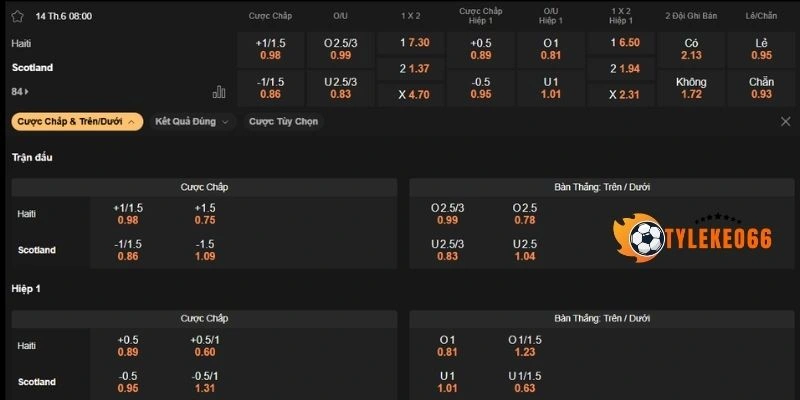Select Haiti +1/1.5 handicap at 0.98 in top row
800x400 pixels.
pos(270,48)
